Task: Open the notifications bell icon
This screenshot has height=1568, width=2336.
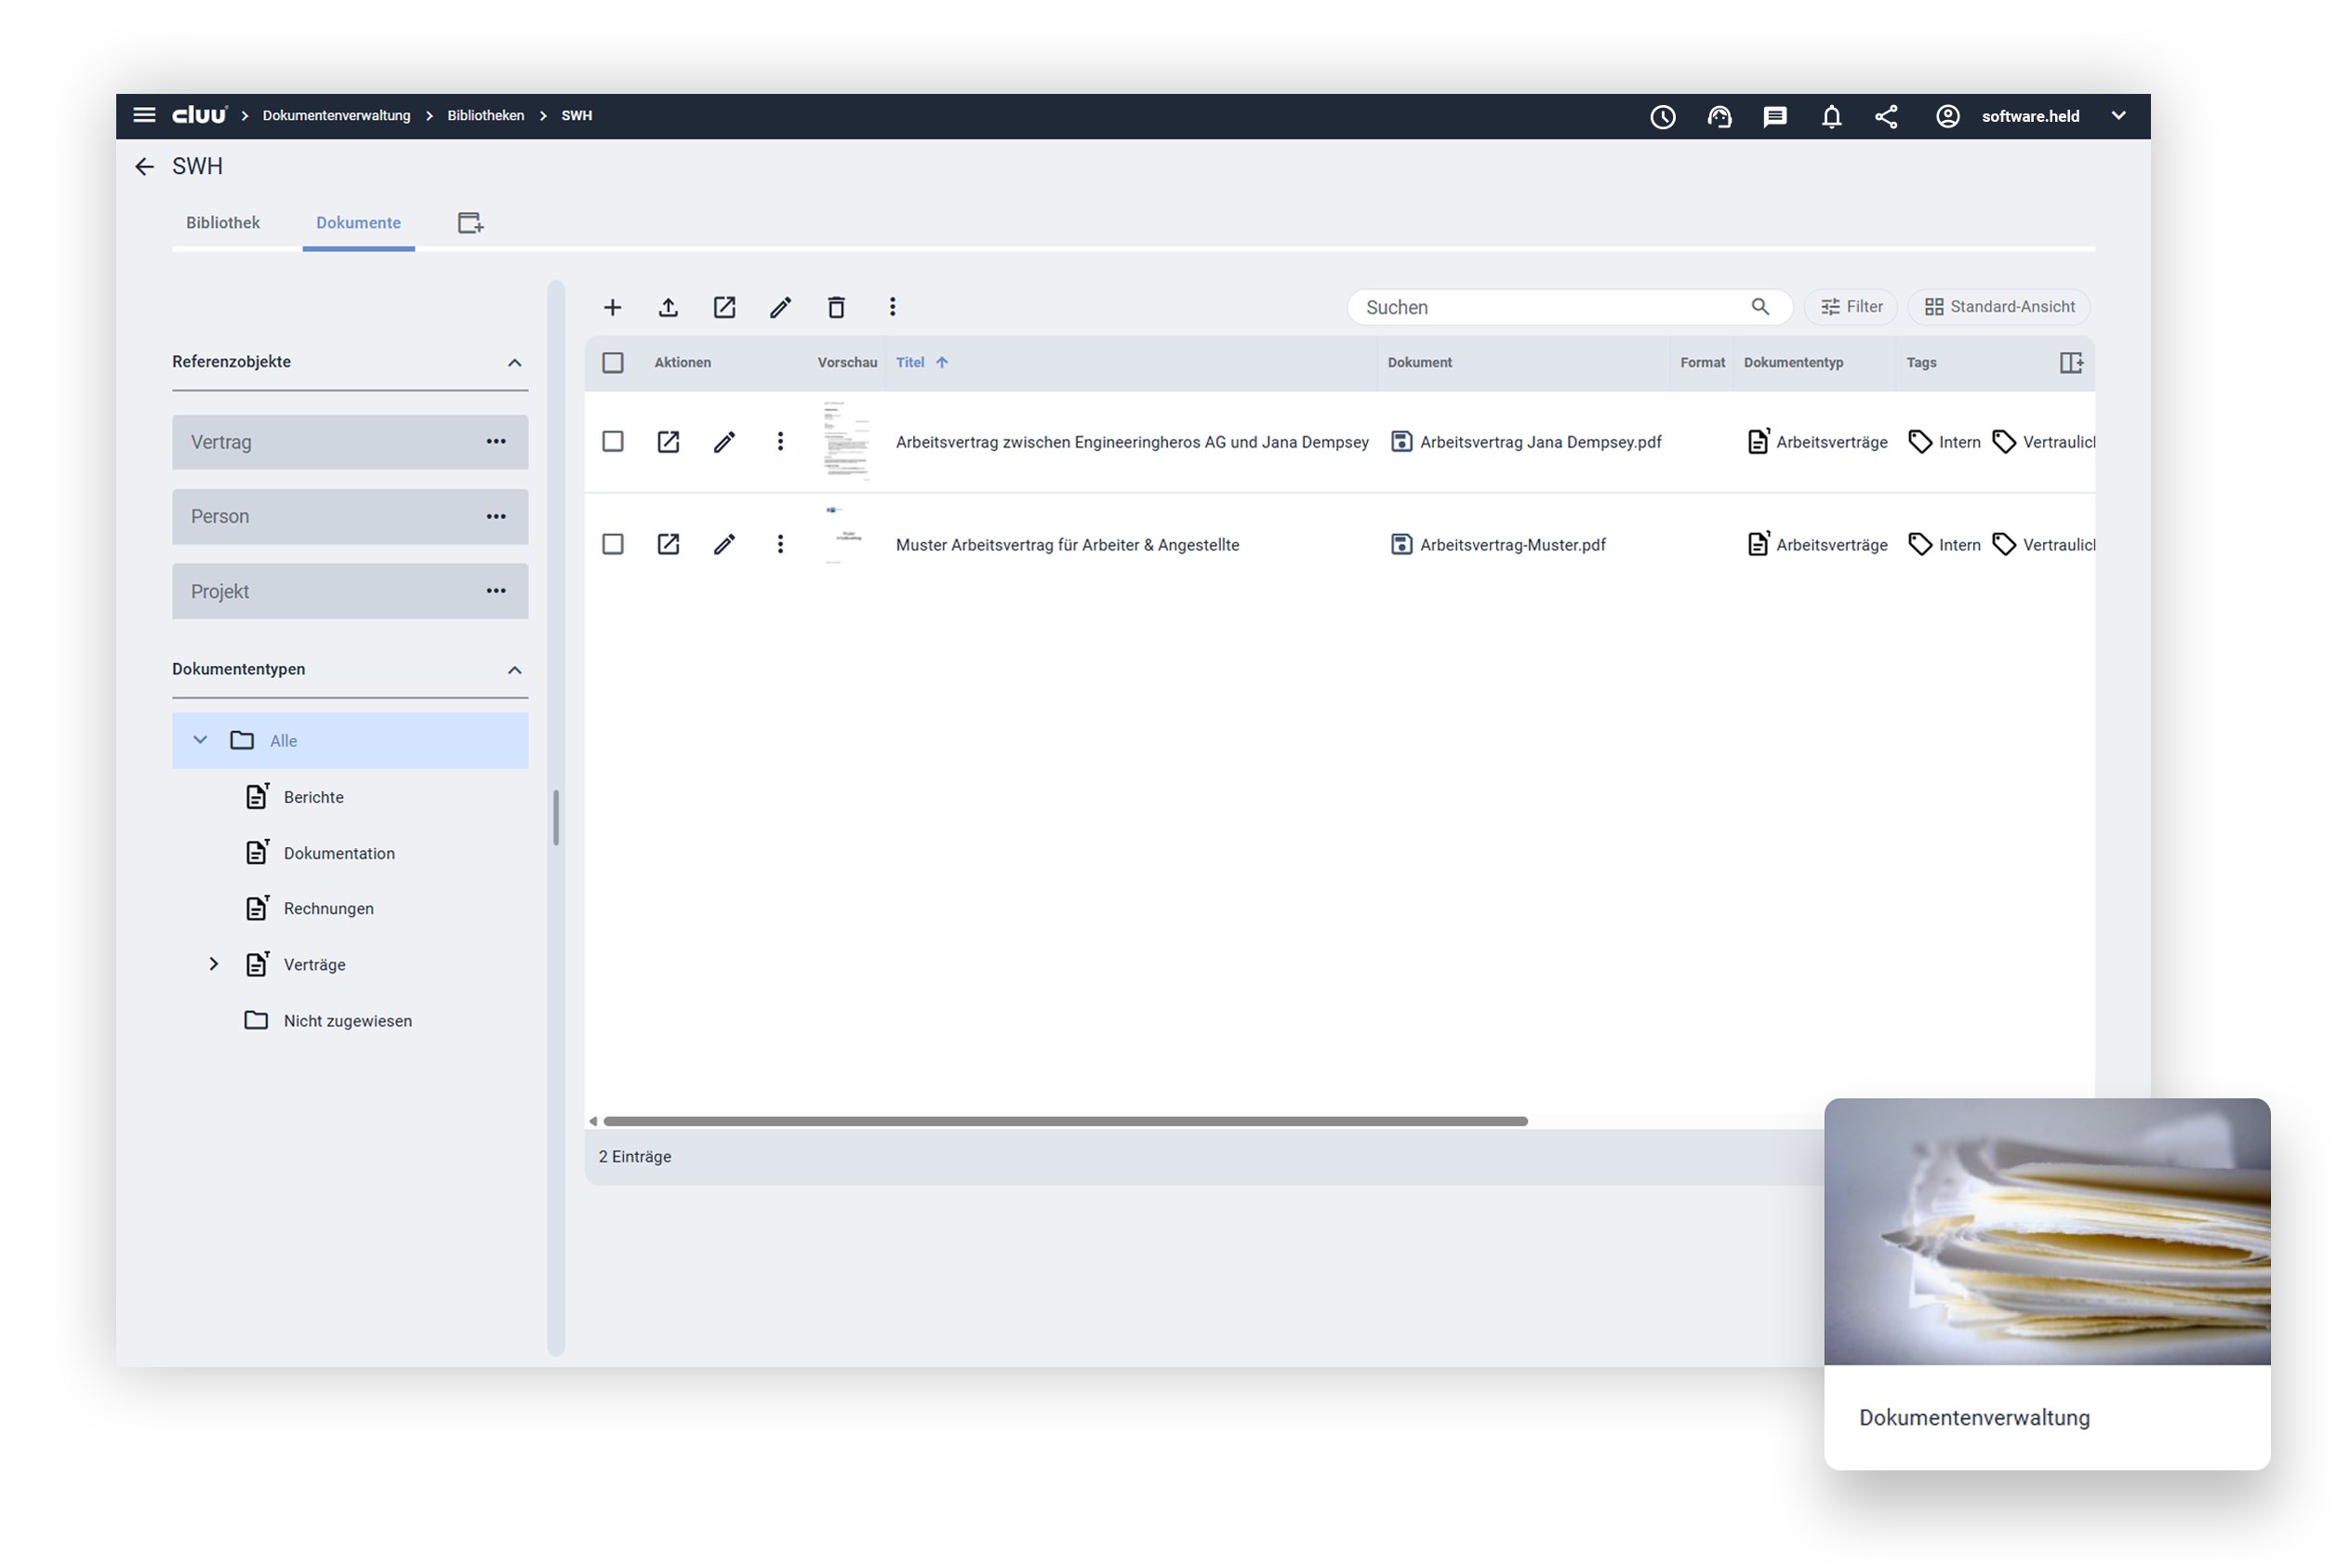Action: 1830,116
